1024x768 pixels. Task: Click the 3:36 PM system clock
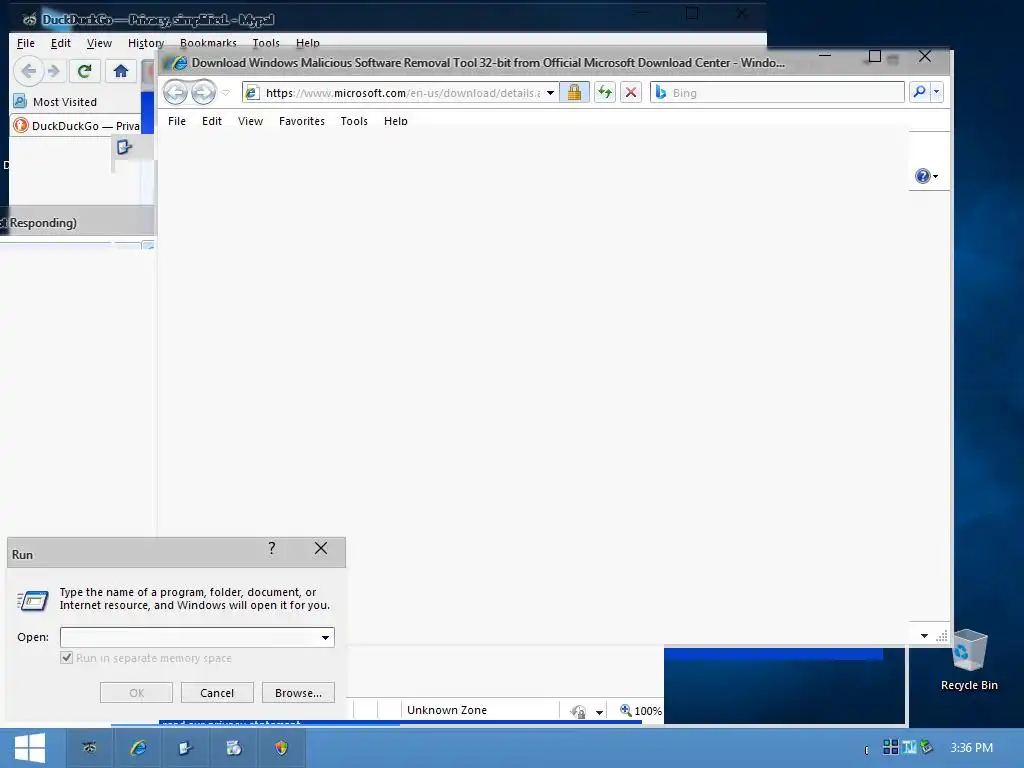click(971, 748)
